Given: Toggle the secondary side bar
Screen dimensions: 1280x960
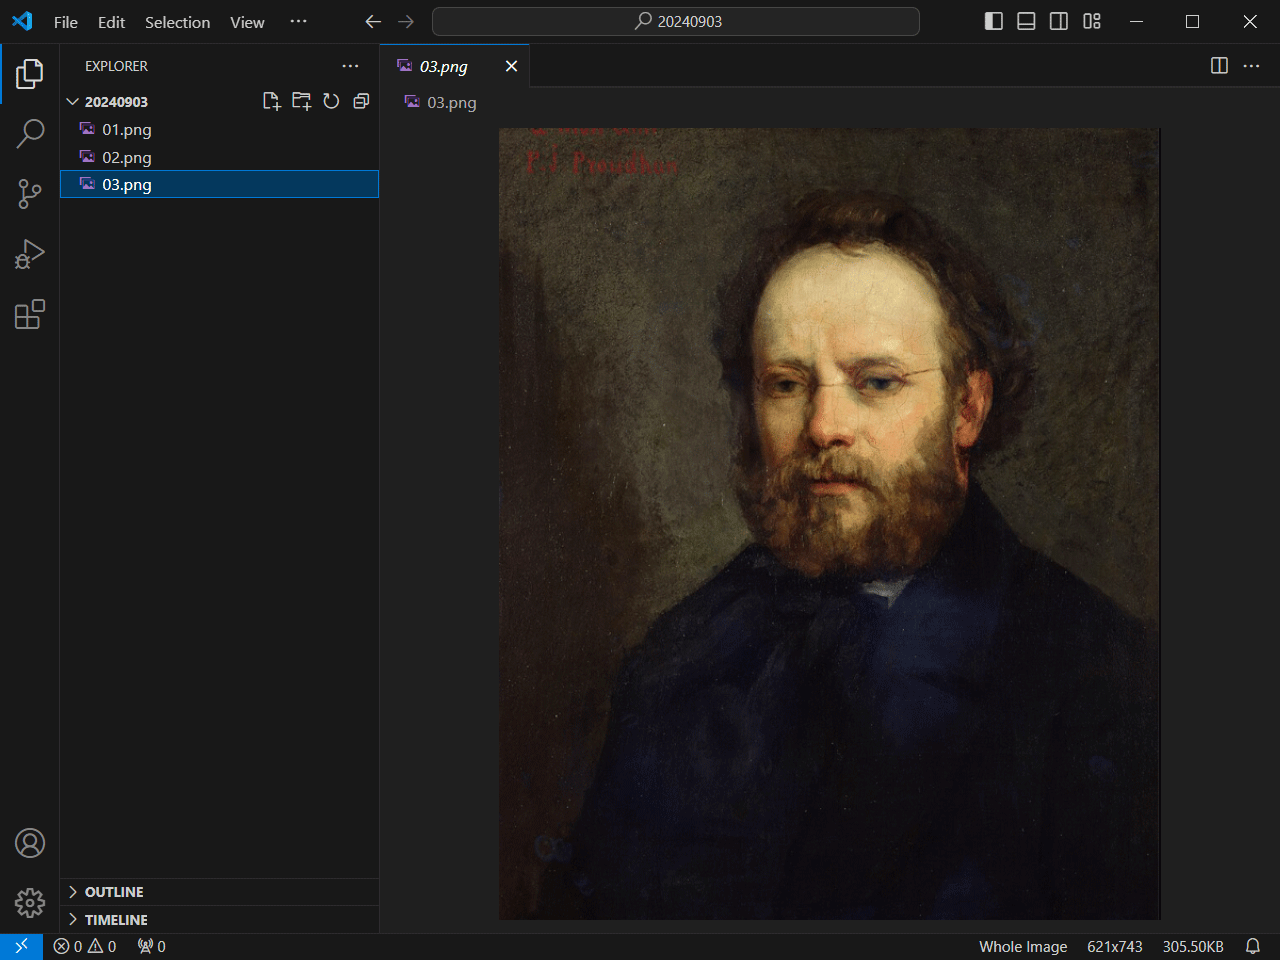Looking at the screenshot, I should (x=1059, y=21).
